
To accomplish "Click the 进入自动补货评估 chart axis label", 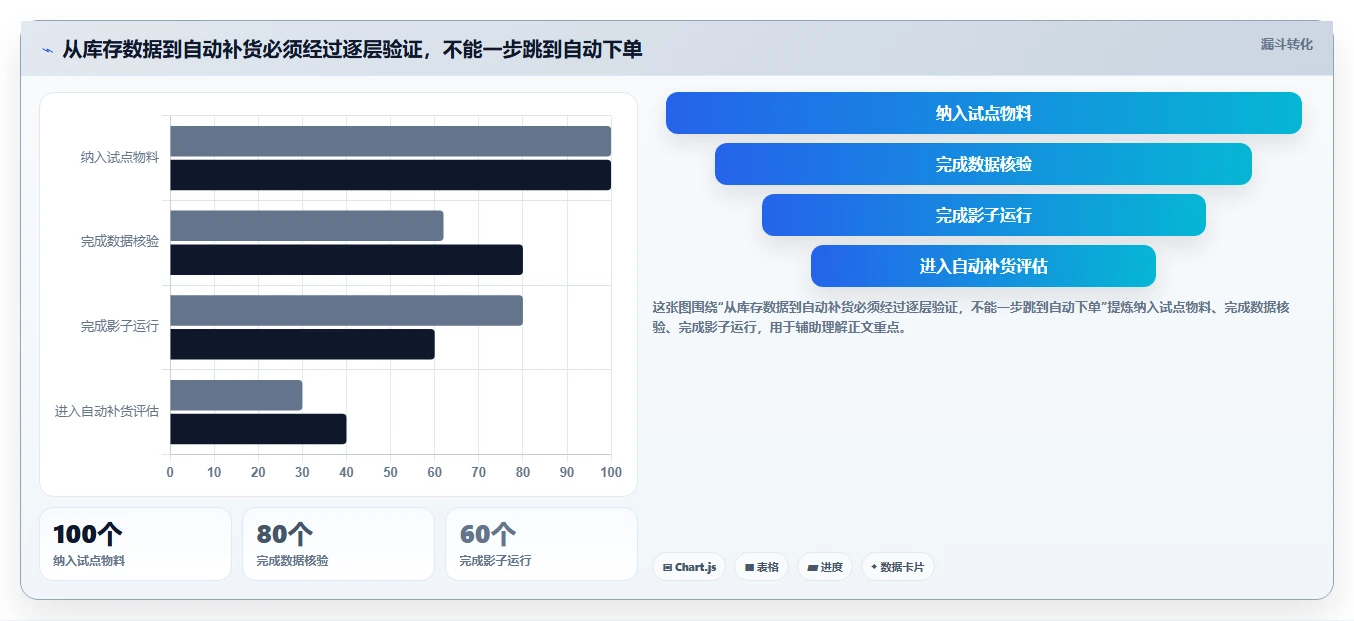I will click(107, 411).
